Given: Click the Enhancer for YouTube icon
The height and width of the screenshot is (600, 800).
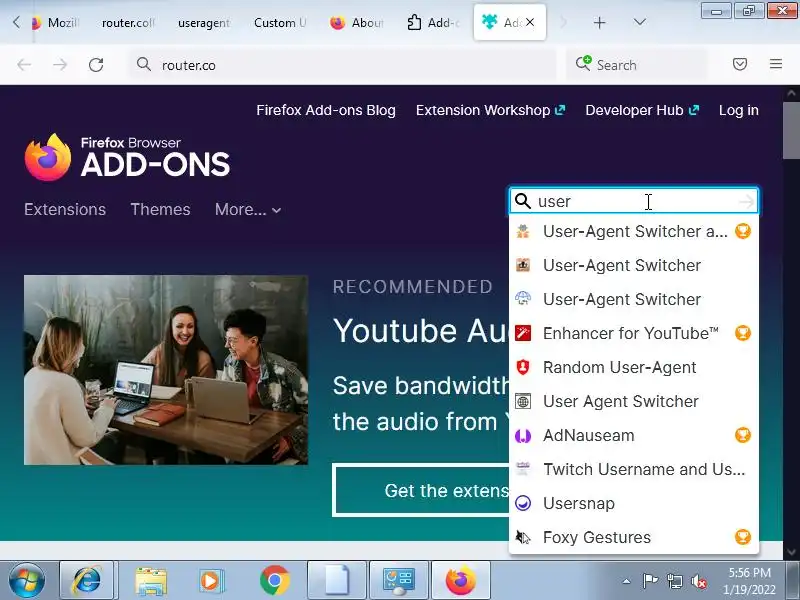Looking at the screenshot, I should pyautogui.click(x=523, y=333).
